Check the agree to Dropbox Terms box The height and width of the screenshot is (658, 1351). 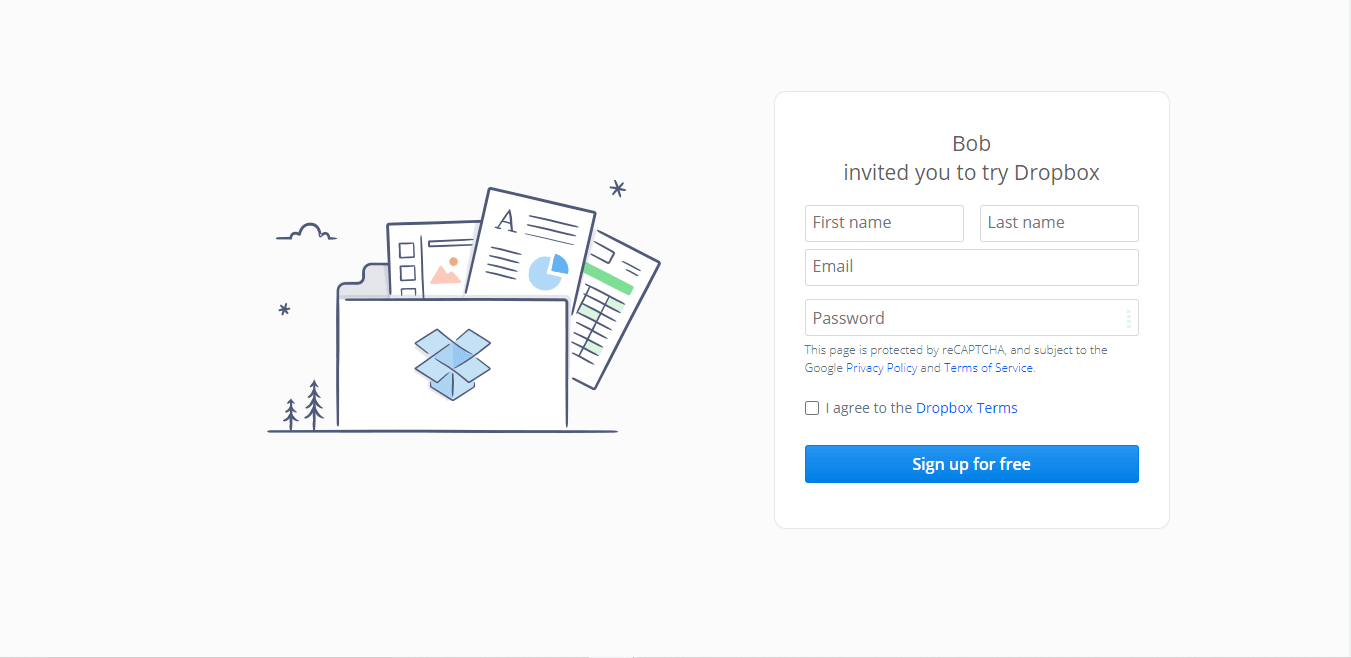812,408
